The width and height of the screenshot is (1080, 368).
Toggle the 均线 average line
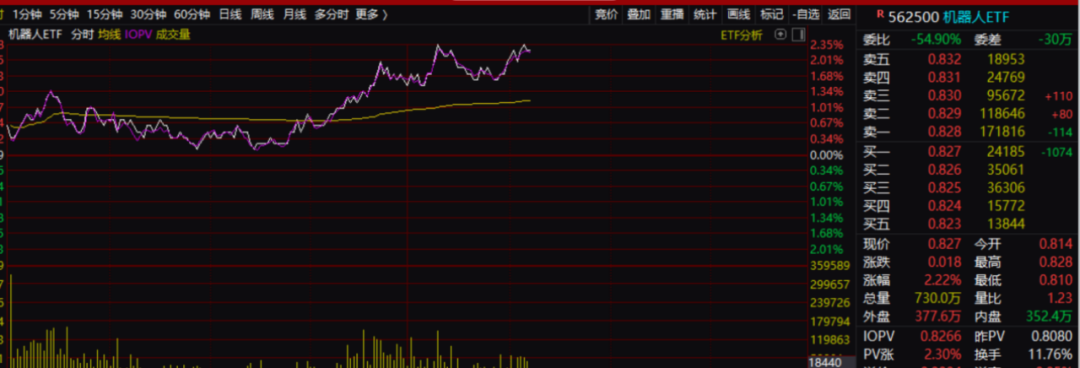(109, 34)
